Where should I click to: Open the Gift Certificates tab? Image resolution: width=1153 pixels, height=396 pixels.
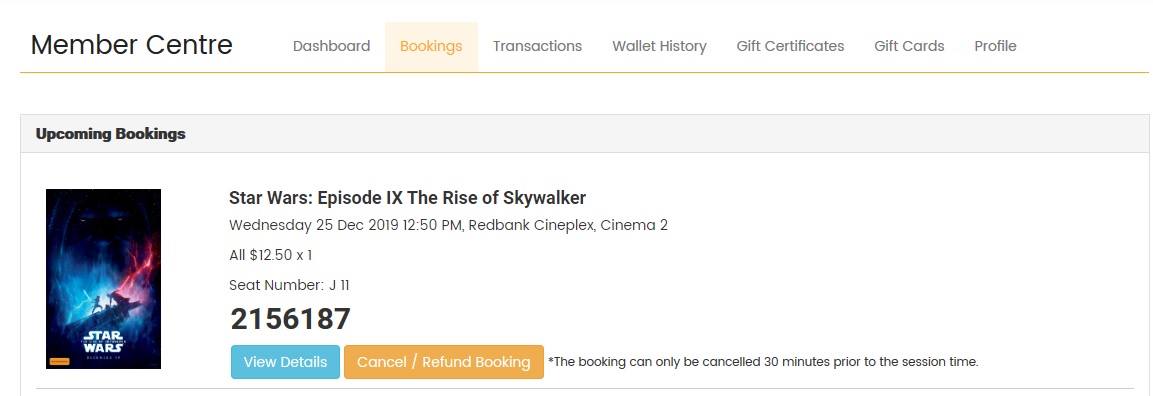[x=790, y=46]
